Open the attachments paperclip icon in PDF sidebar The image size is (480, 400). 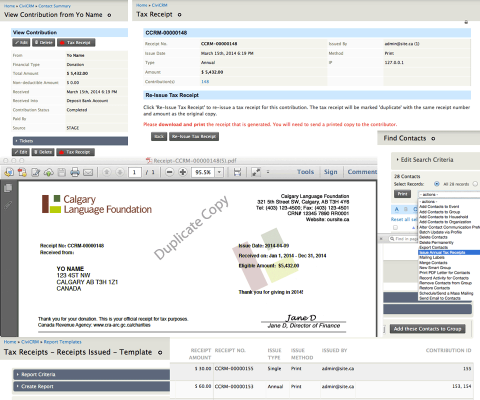pos(8,205)
